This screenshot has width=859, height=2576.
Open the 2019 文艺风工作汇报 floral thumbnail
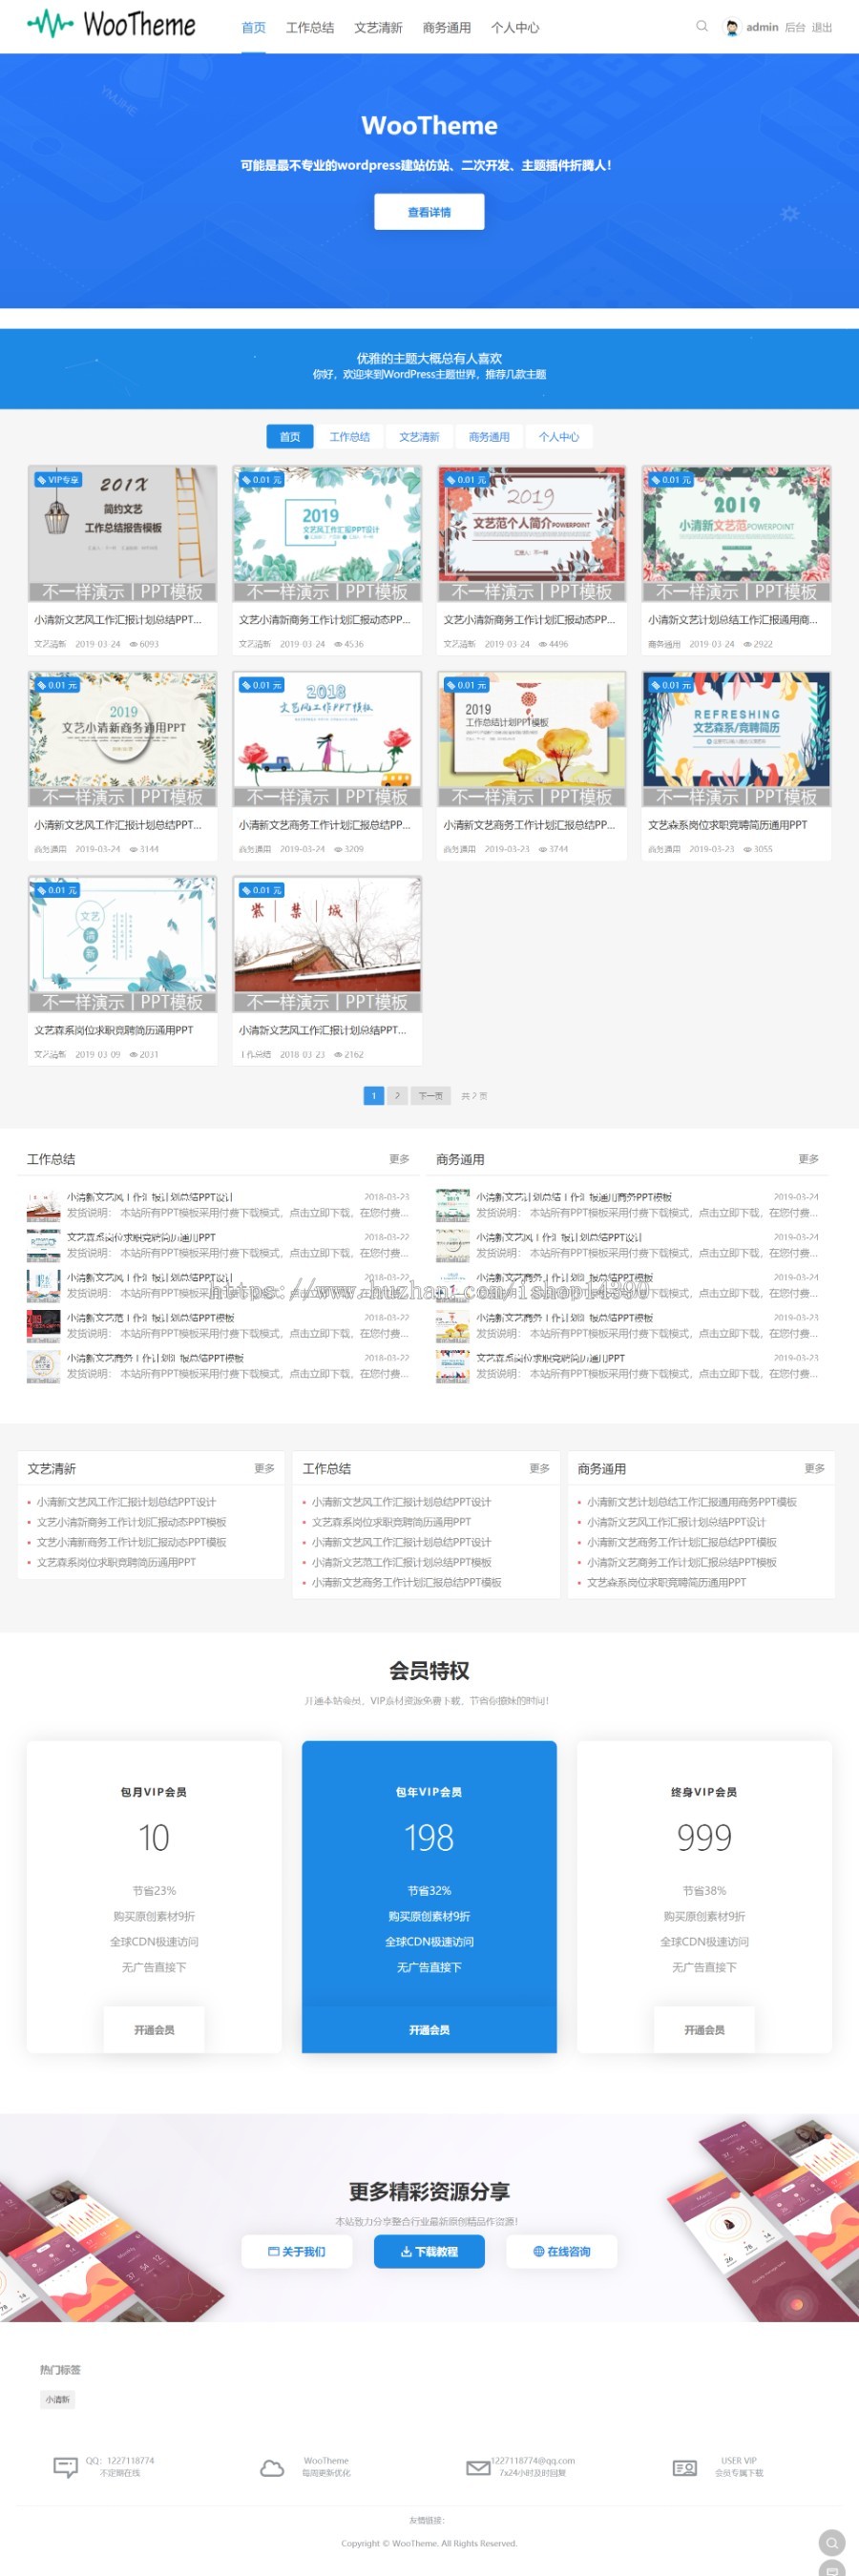[327, 533]
